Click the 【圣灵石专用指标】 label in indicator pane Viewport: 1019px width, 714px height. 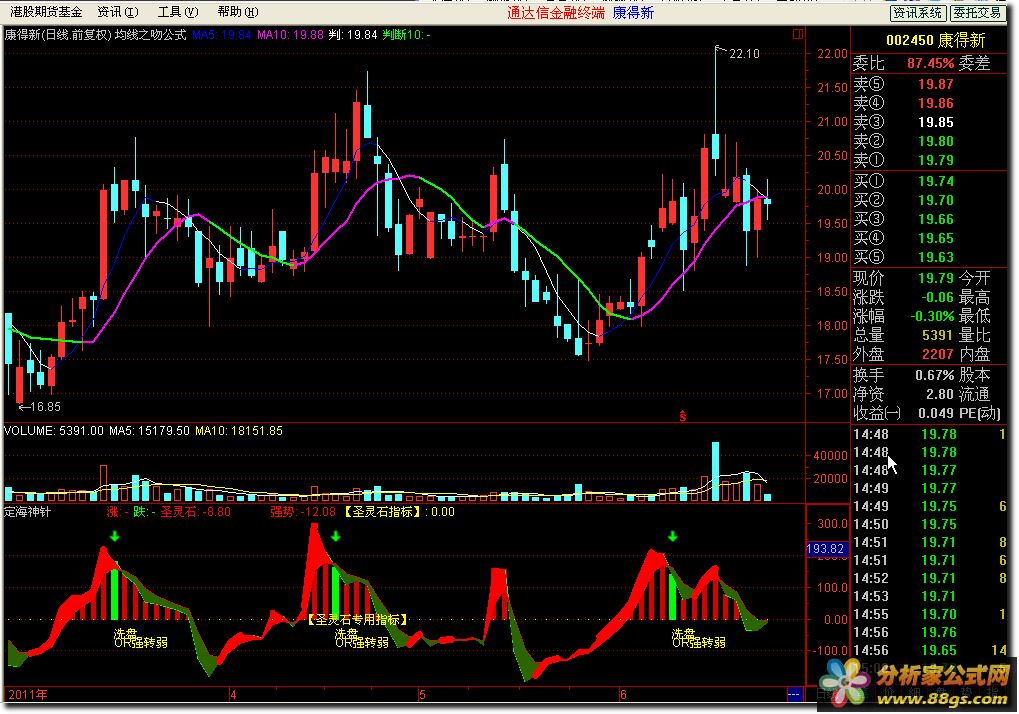coord(357,620)
